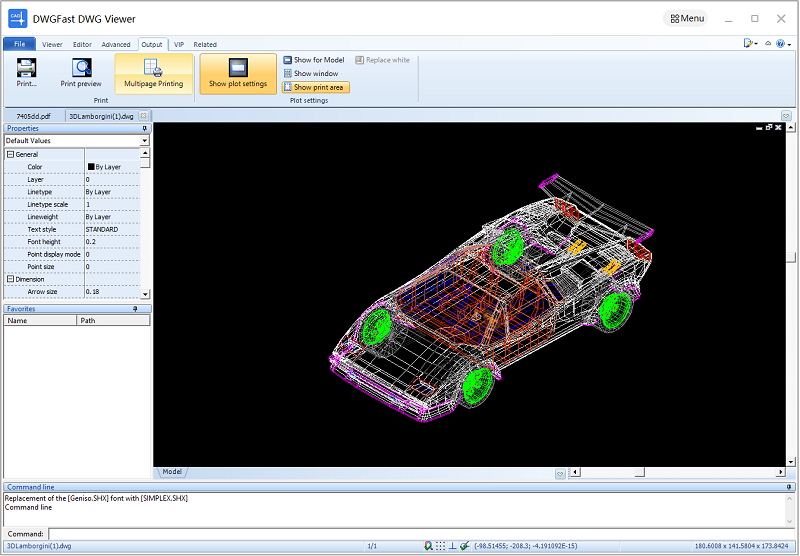Toggle Show print area option

coord(316,87)
